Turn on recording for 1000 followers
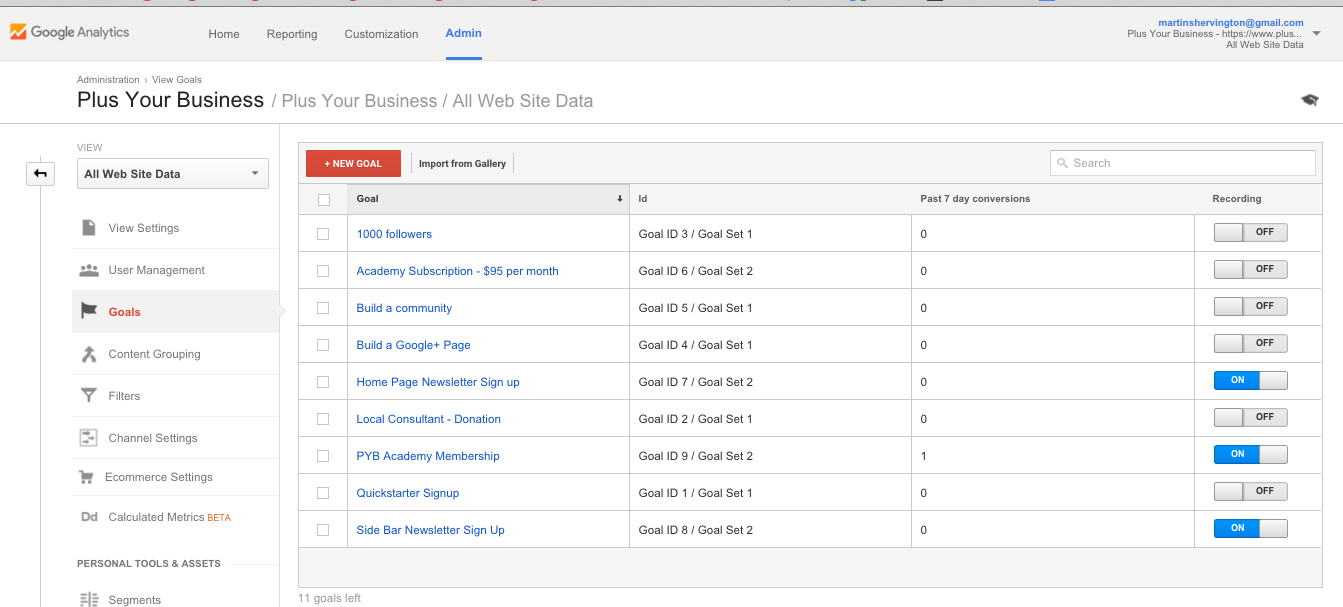This screenshot has width=1343, height=607. coord(1251,232)
